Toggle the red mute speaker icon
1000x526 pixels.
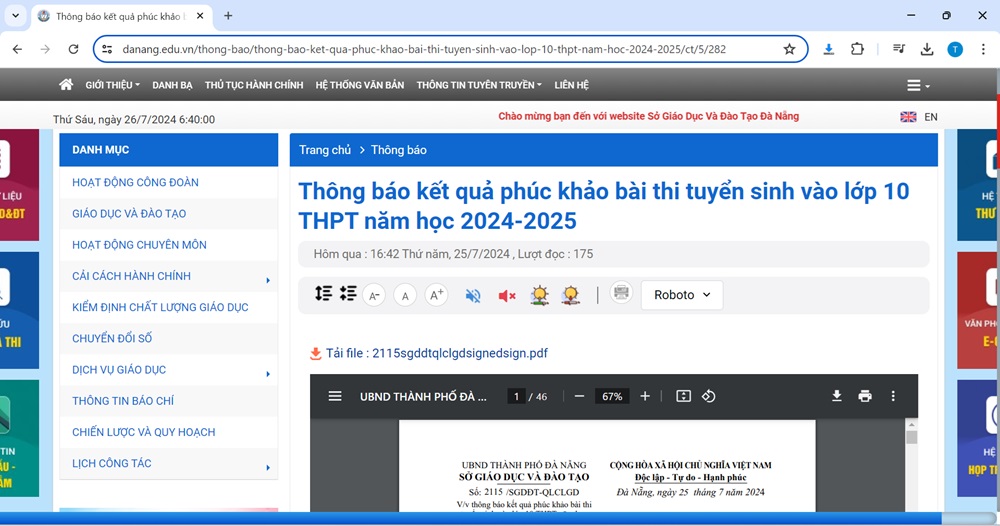pyautogui.click(x=506, y=295)
